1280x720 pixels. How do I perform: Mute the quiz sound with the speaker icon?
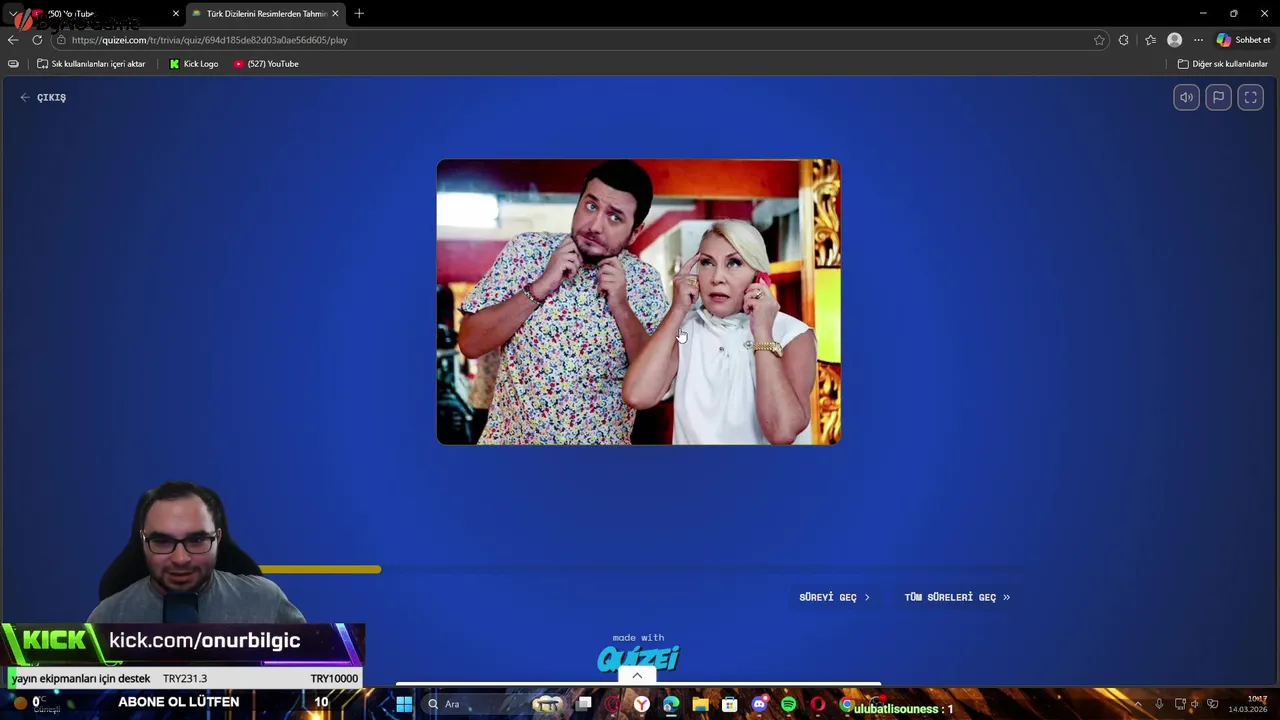point(1186,97)
